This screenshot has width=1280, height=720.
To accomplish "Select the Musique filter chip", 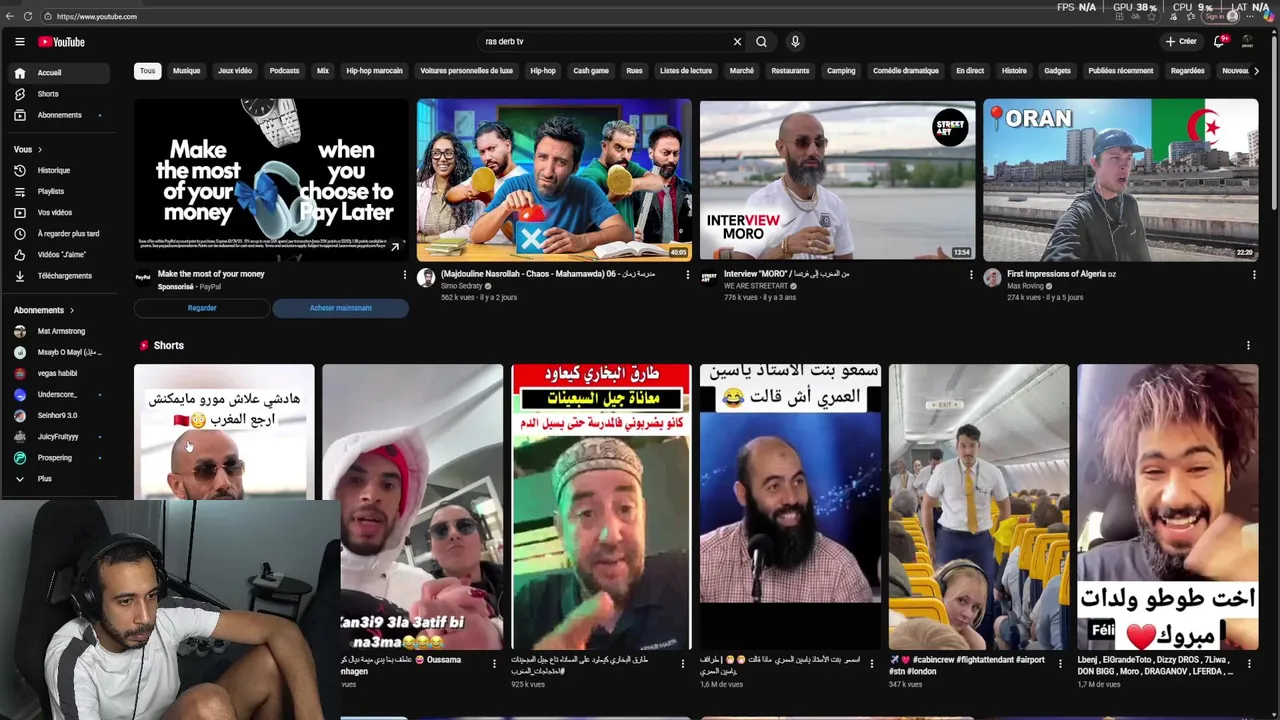I will 186,71.
